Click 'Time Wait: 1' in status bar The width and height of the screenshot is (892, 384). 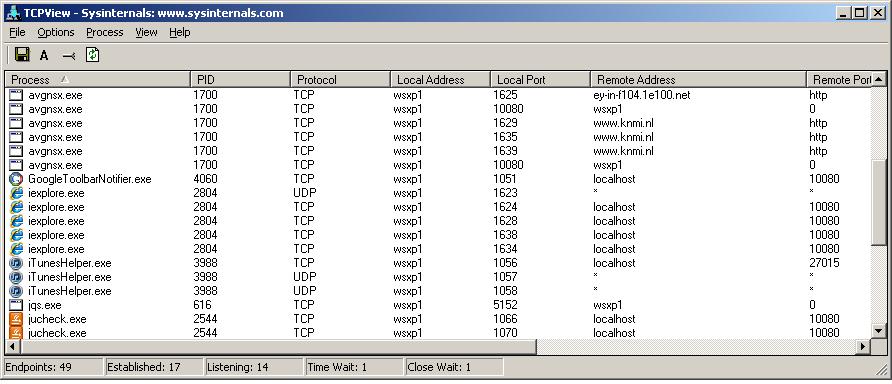[337, 367]
